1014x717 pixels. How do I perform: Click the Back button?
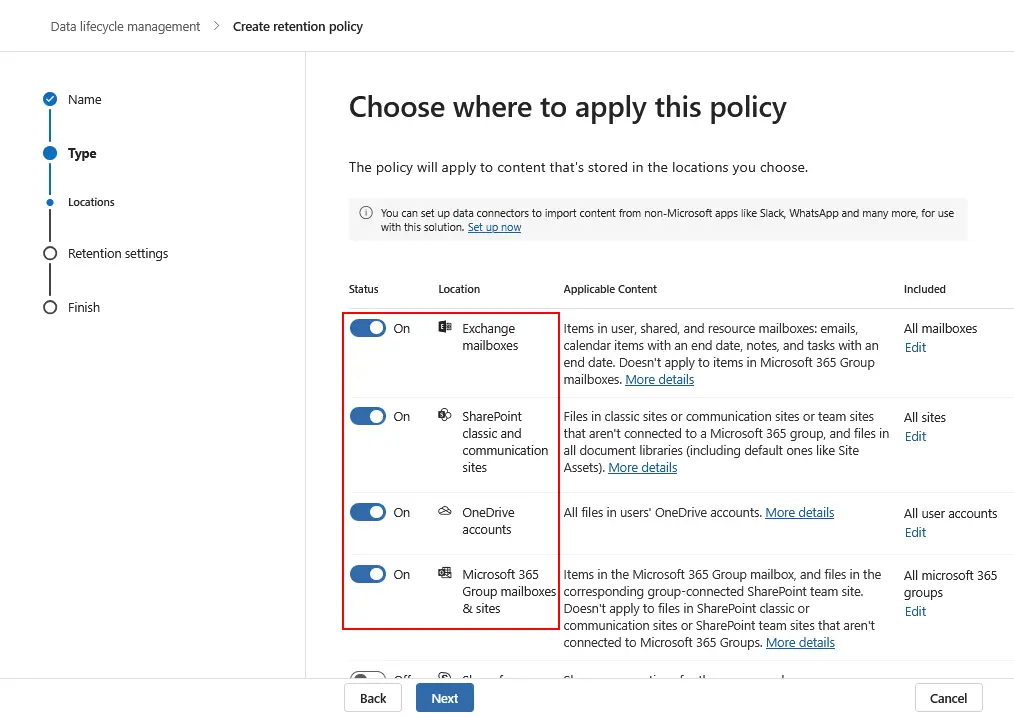click(372, 697)
